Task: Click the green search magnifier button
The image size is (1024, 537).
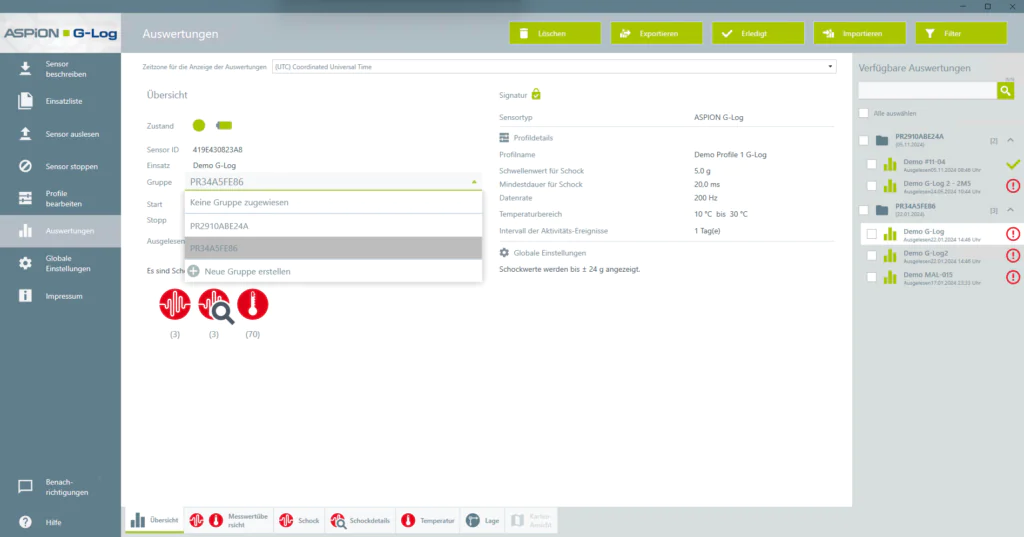Action: point(1005,91)
